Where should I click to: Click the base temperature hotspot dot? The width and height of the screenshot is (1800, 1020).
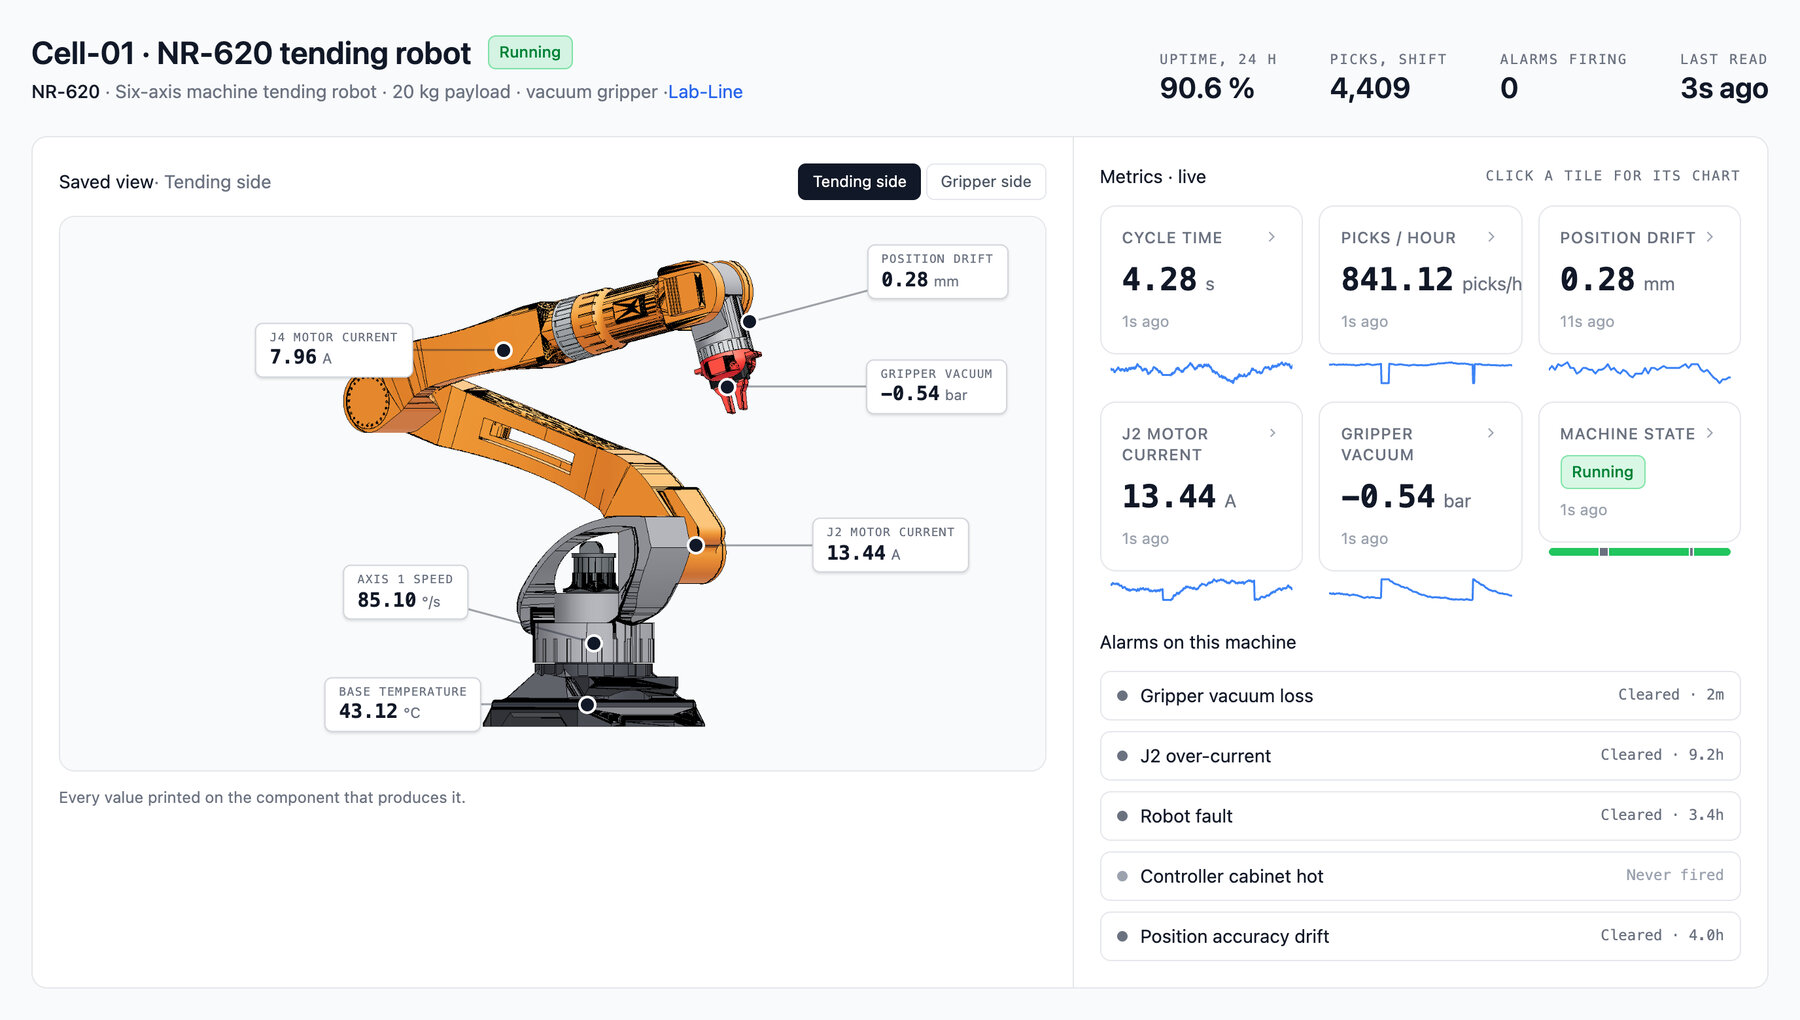coord(588,705)
